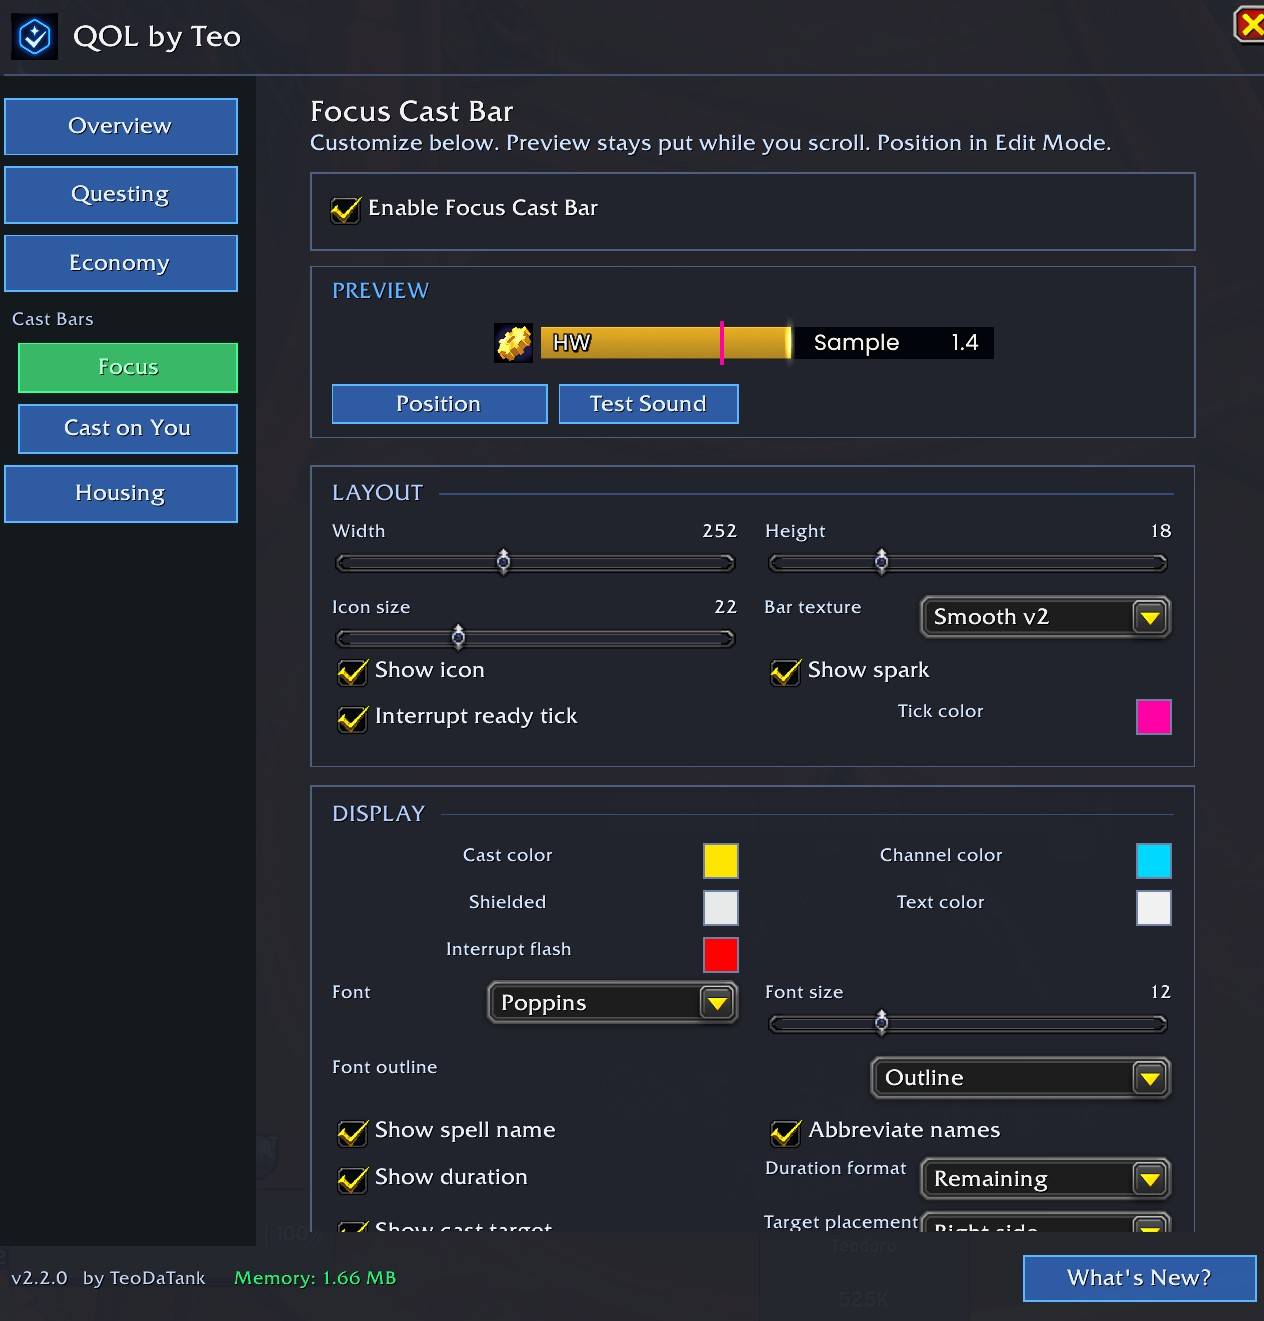Open the yellow Cast color swatch
The width and height of the screenshot is (1264, 1321).
click(721, 861)
